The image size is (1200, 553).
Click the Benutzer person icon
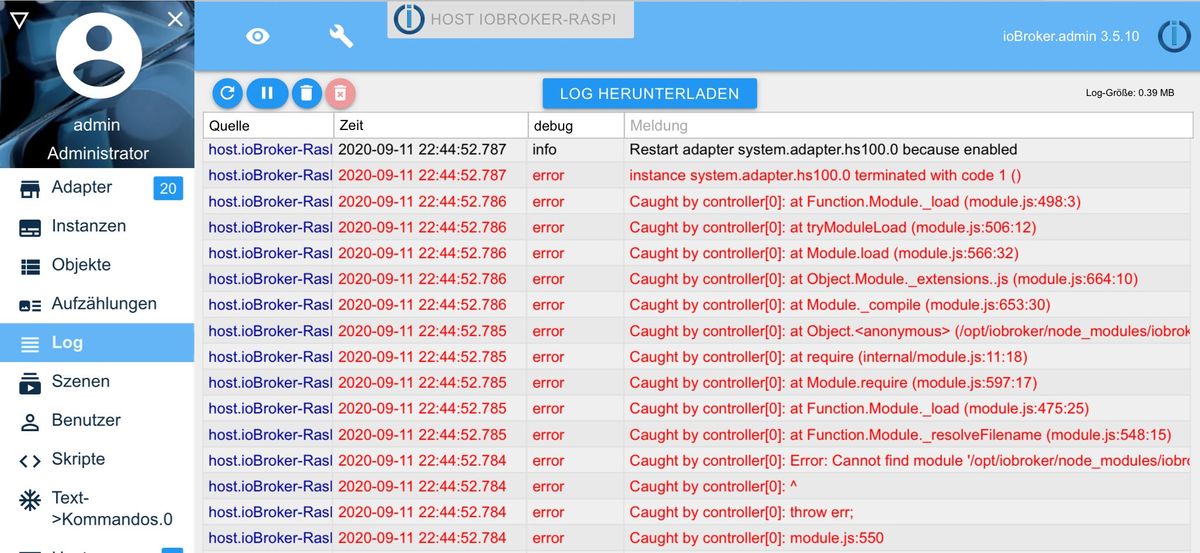pos(31,421)
